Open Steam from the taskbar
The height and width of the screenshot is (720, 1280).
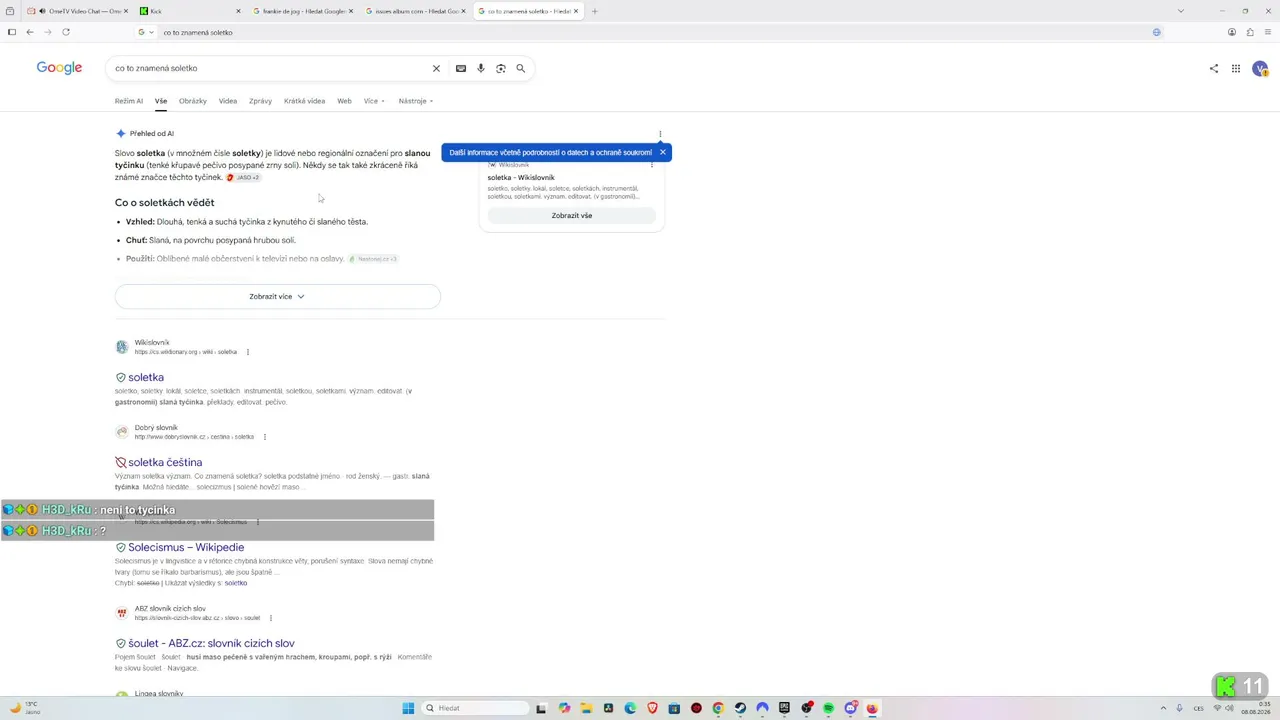pyautogui.click(x=740, y=708)
